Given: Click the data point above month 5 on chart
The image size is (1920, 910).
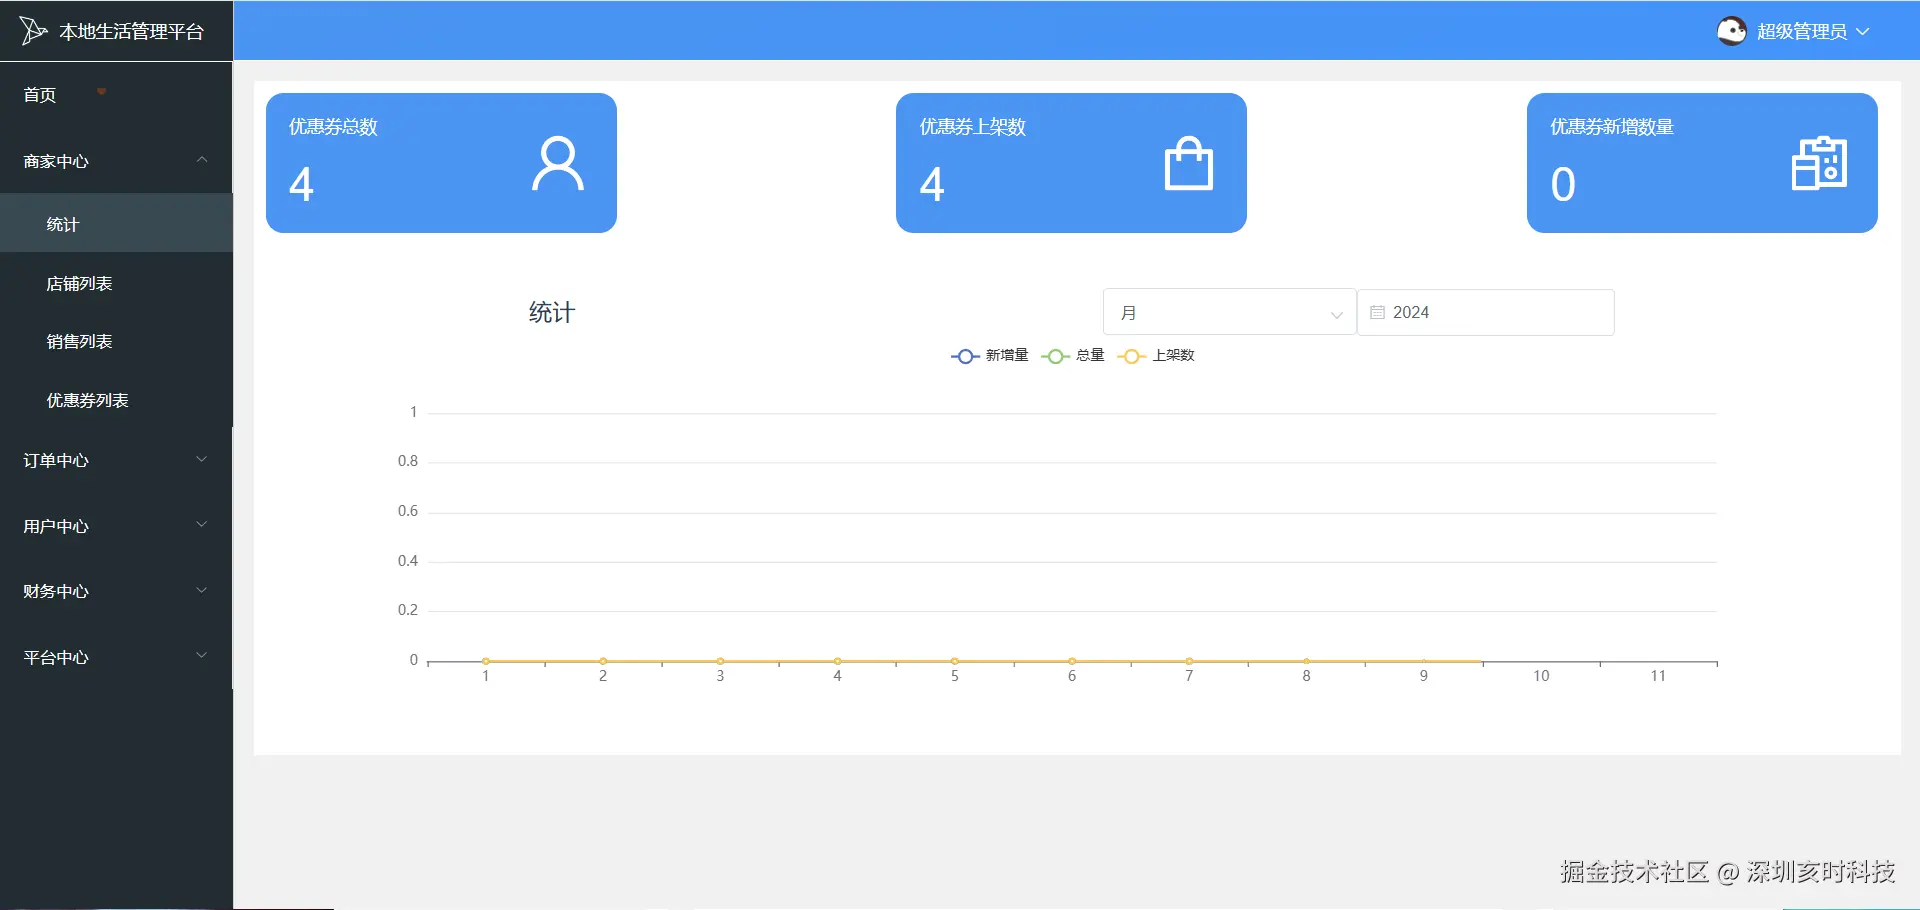Looking at the screenshot, I should click(x=955, y=661).
